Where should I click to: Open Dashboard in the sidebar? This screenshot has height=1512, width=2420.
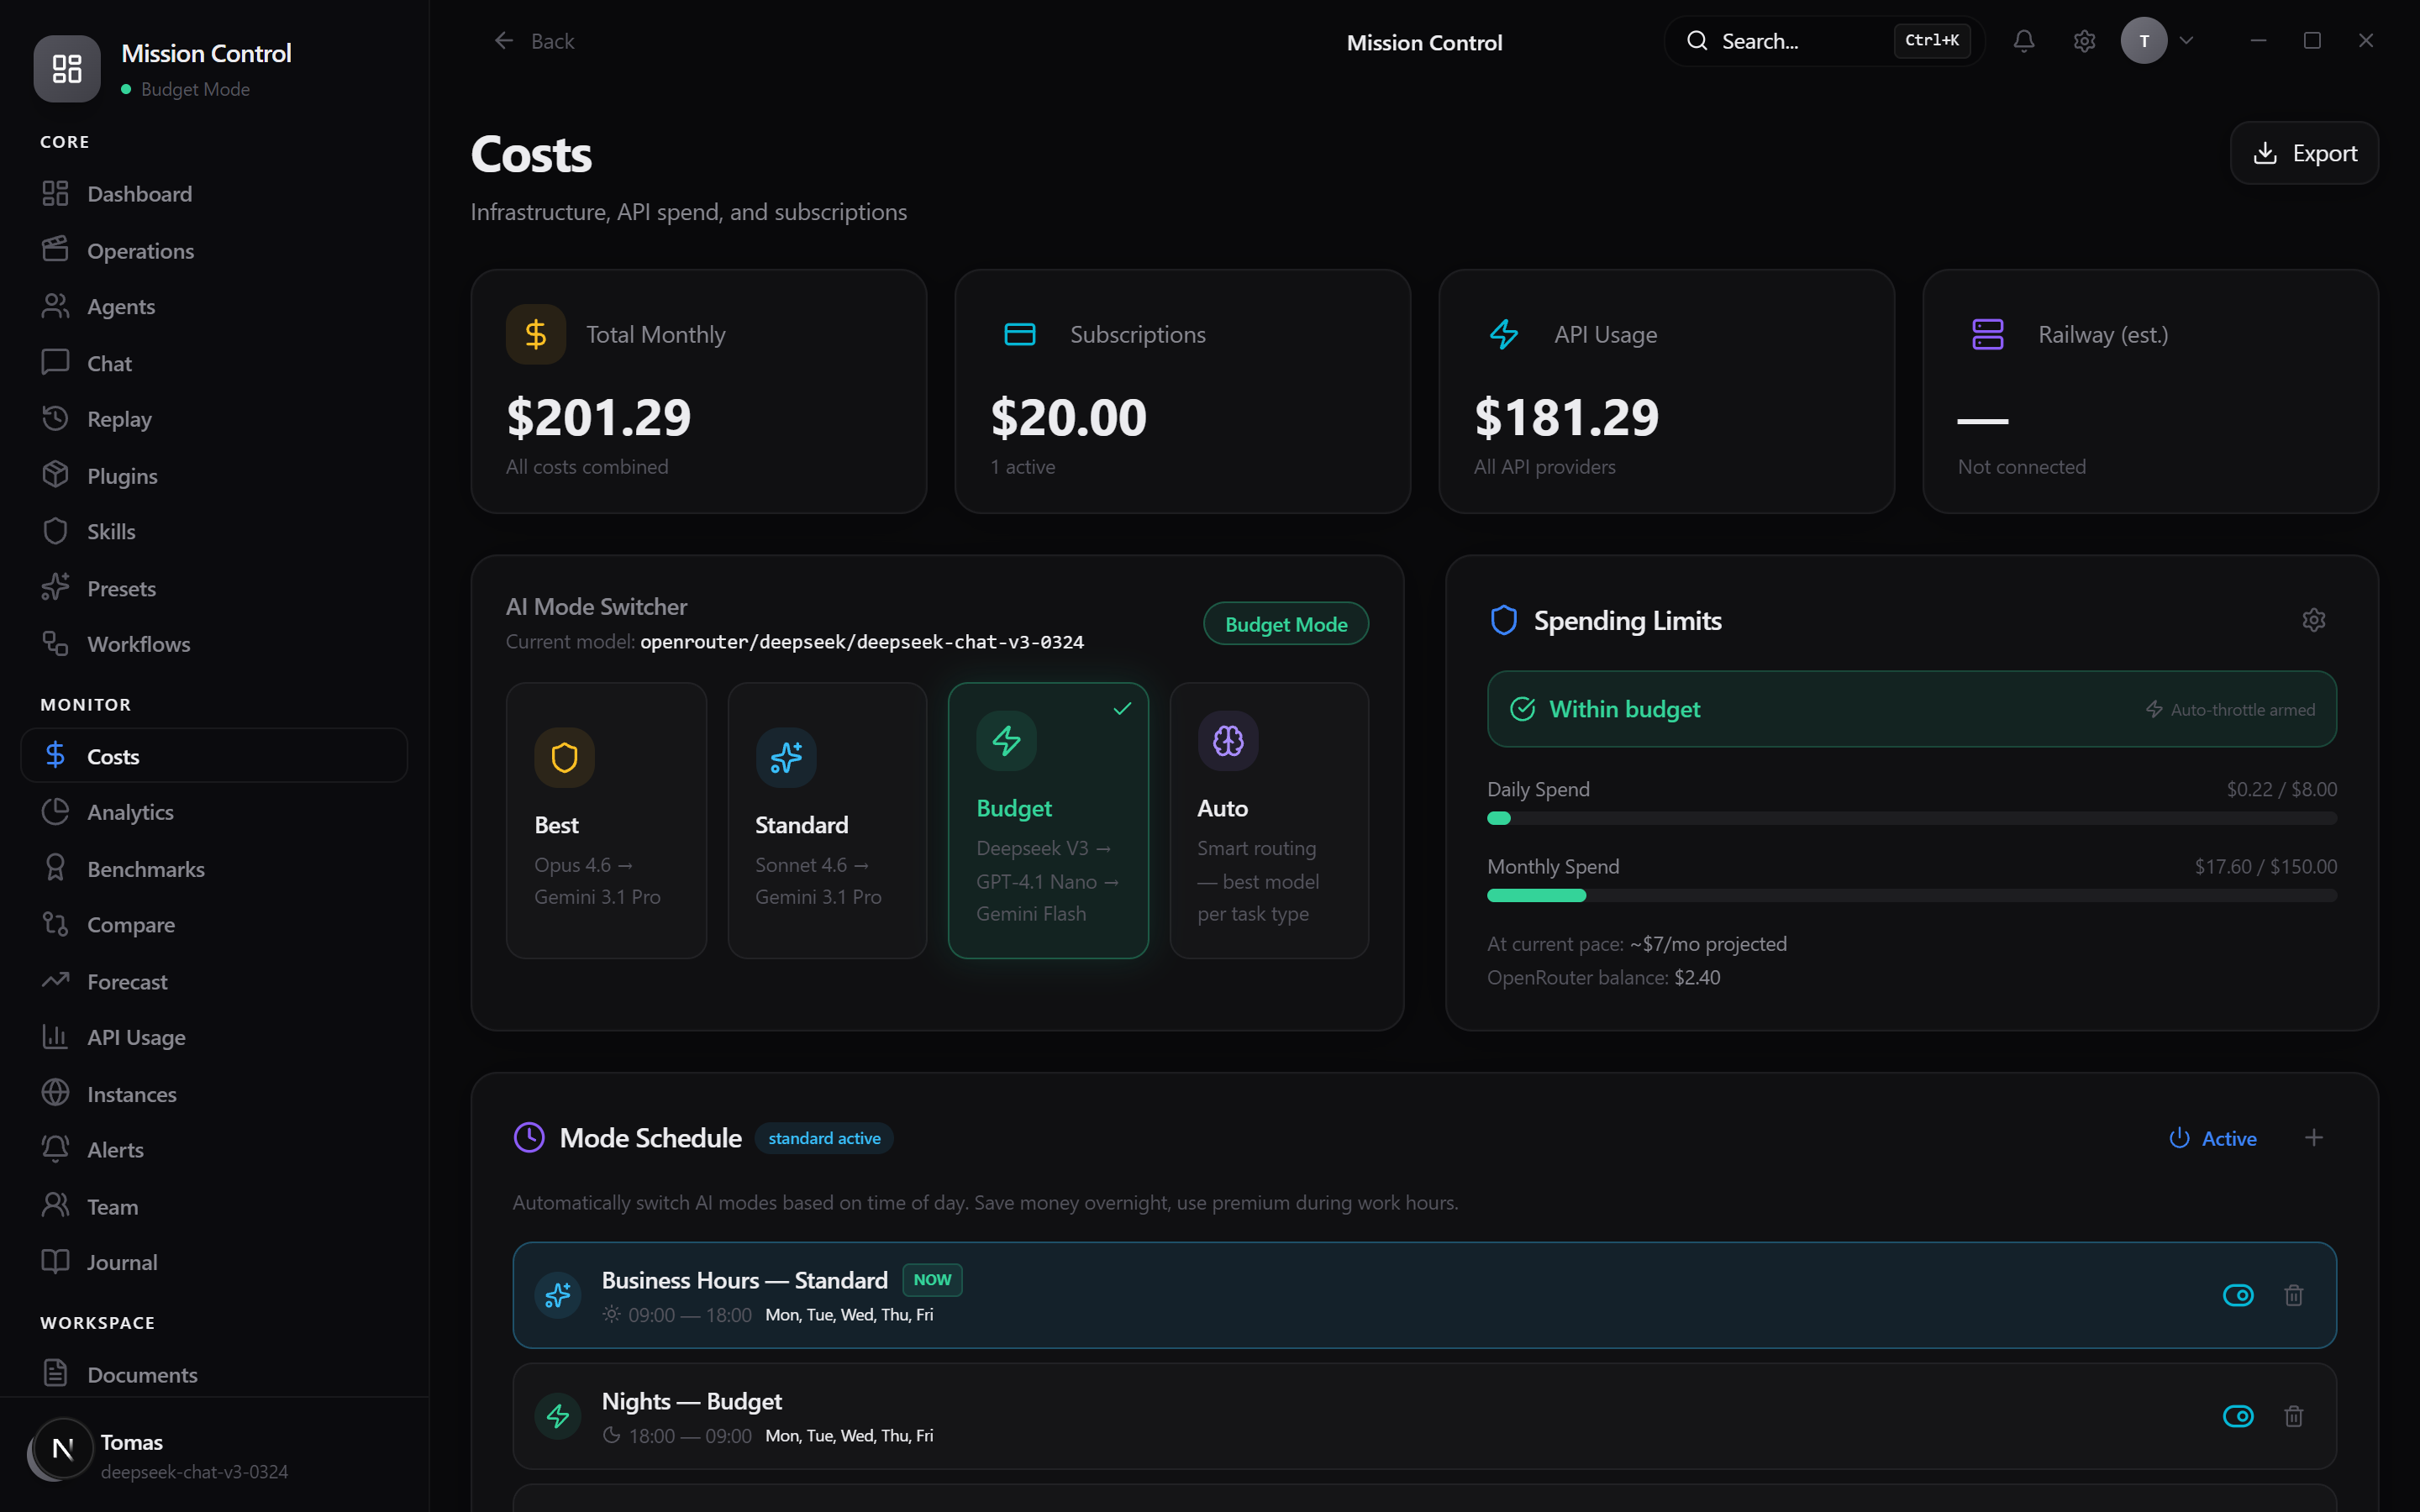click(214, 194)
